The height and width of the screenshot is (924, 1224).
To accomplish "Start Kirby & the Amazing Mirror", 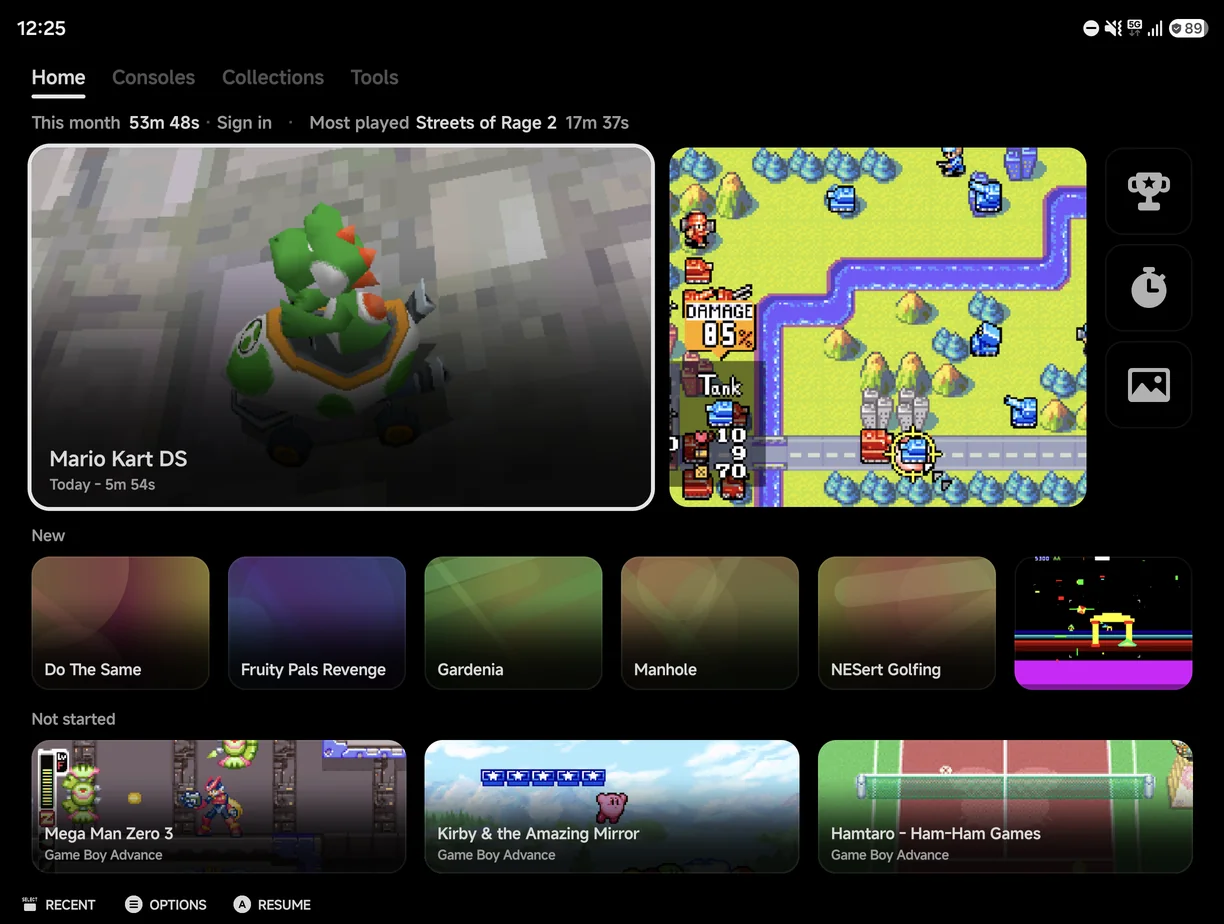I will (x=612, y=806).
